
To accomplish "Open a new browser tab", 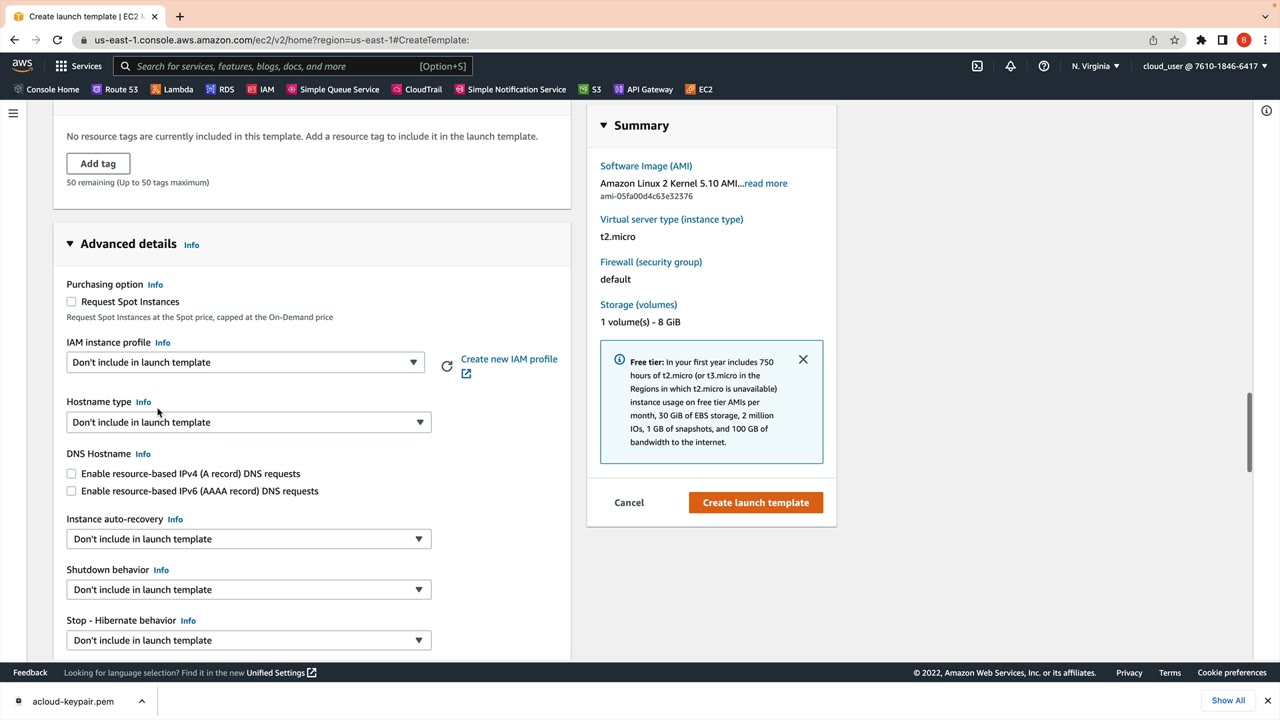I will tap(180, 16).
